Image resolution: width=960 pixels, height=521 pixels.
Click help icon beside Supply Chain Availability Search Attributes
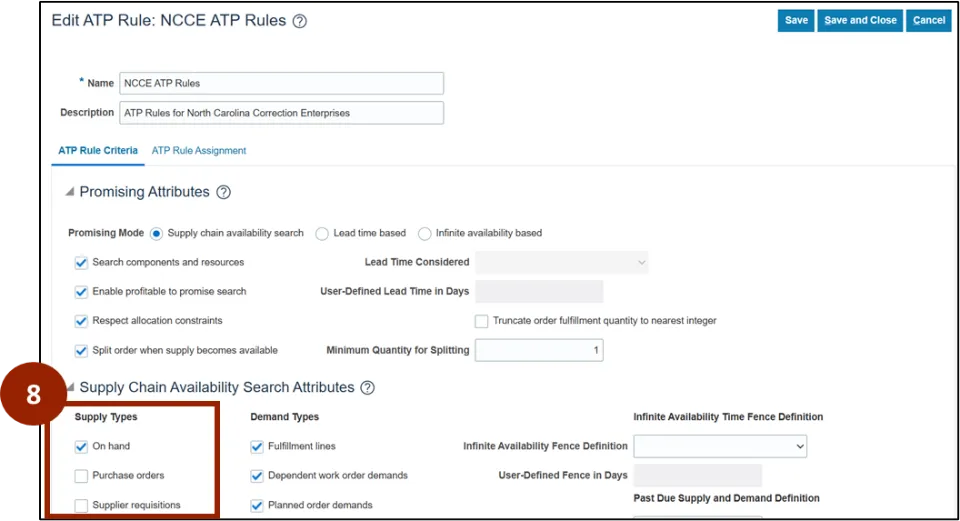[x=367, y=387]
